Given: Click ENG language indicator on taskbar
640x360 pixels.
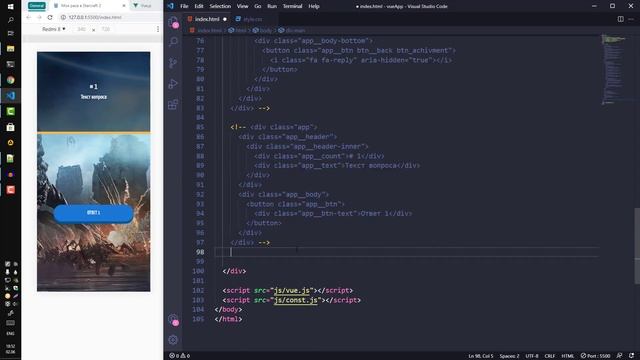Looking at the screenshot, I should (x=11, y=333).
